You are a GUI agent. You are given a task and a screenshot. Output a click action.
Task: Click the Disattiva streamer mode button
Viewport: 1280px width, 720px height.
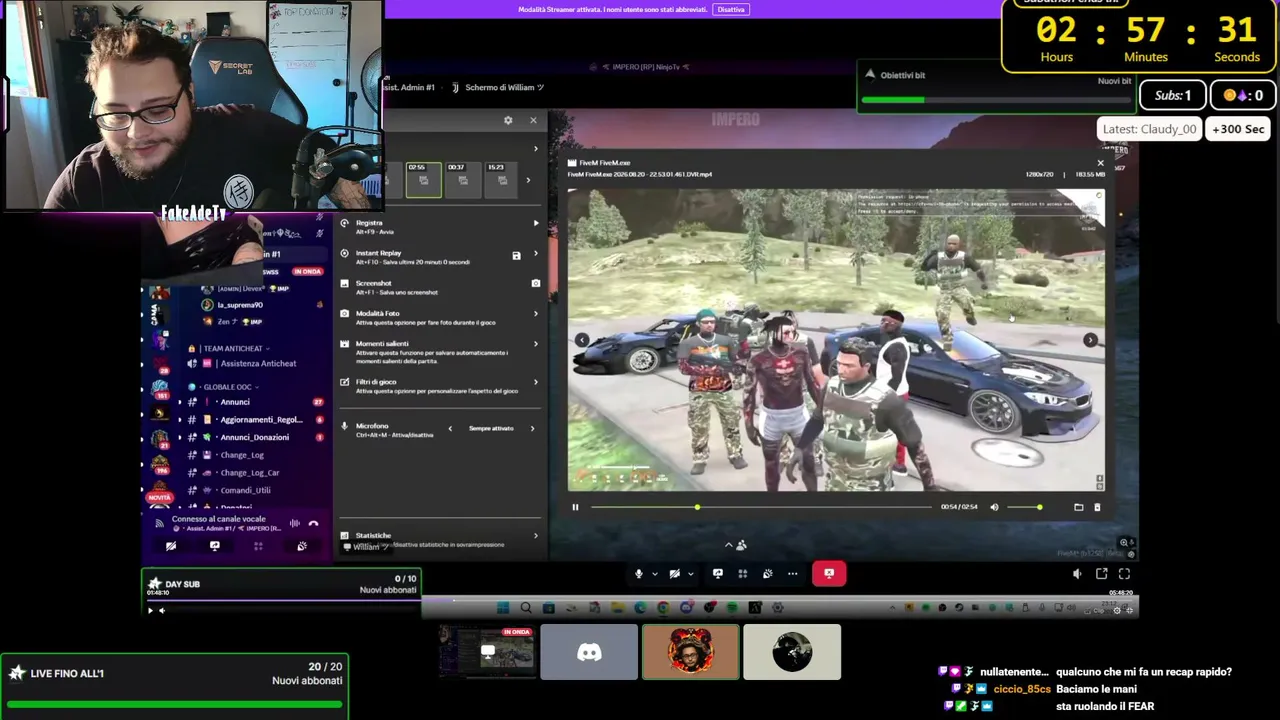coord(731,9)
